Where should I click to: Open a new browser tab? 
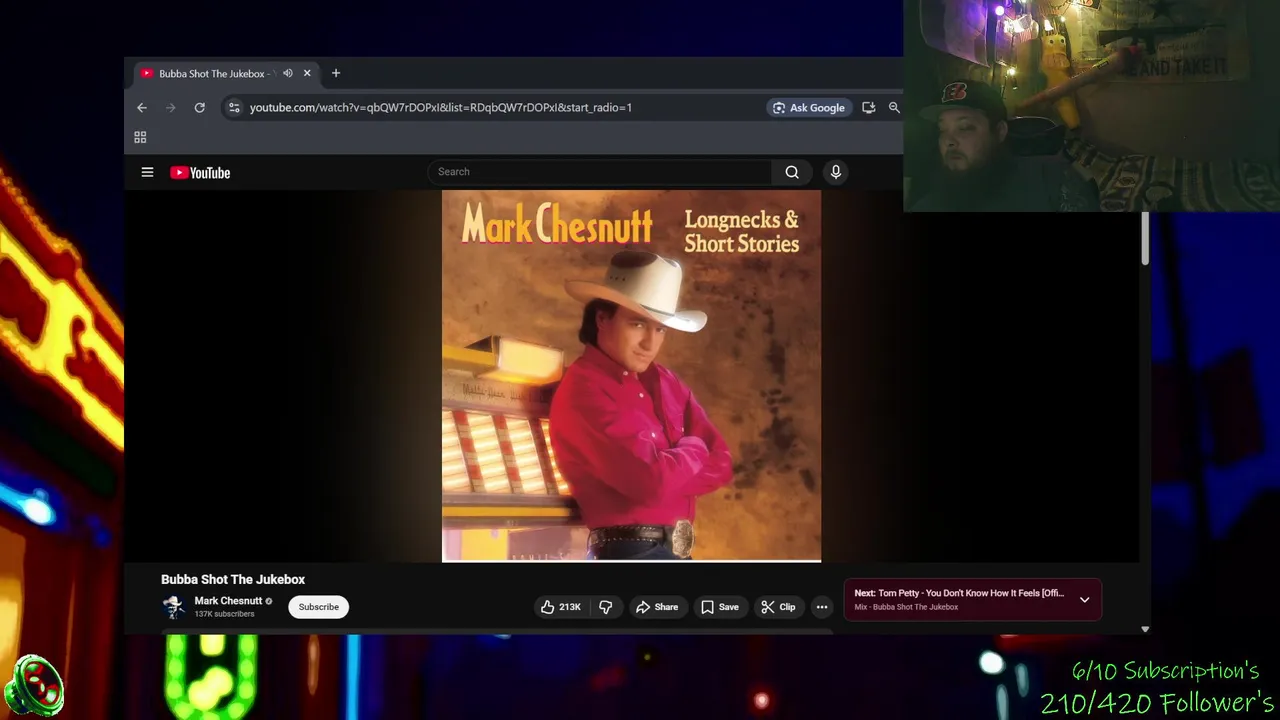336,73
